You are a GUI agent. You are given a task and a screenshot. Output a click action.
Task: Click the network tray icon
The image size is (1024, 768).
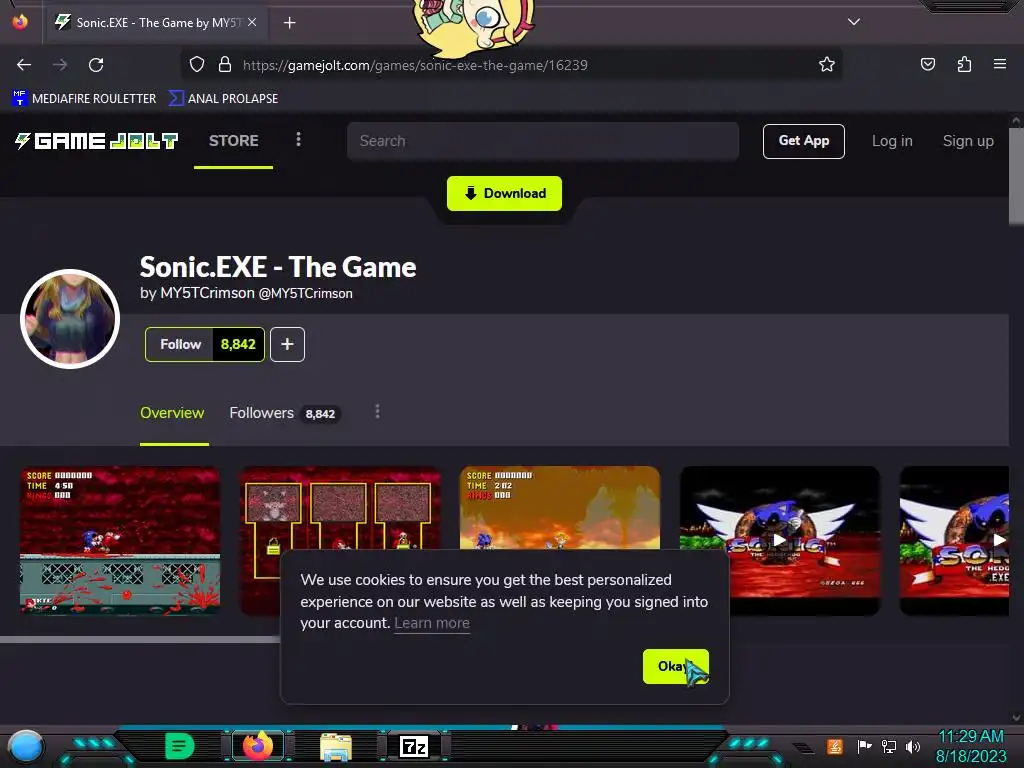pyautogui.click(x=889, y=746)
